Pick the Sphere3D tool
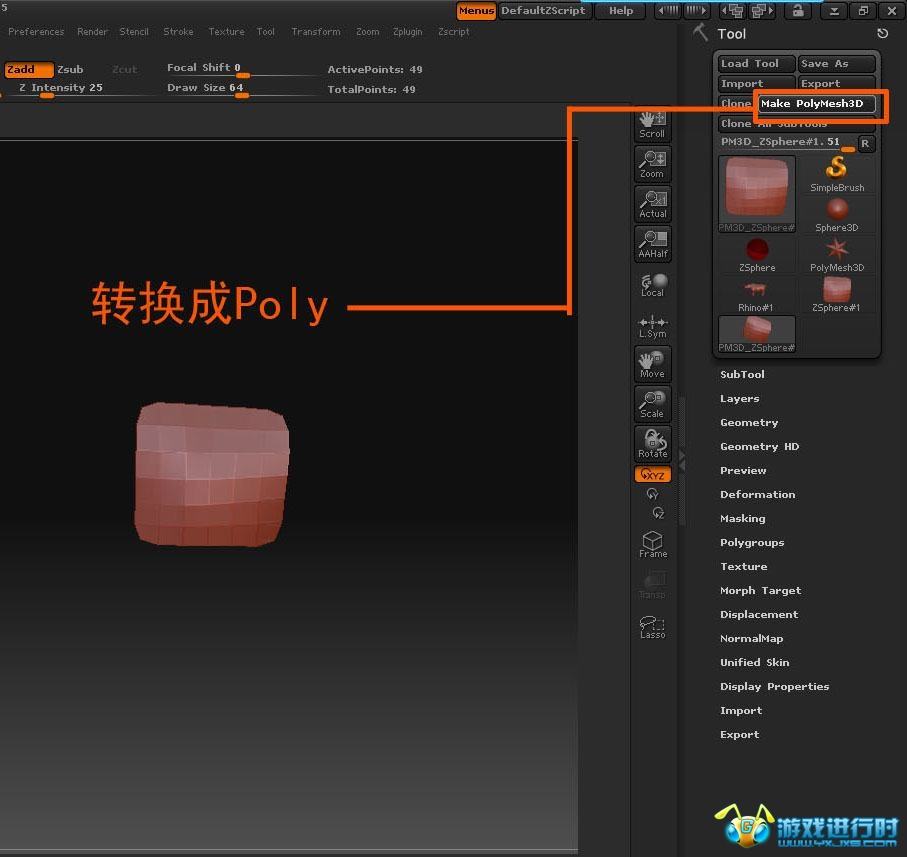907x857 pixels. pos(836,215)
